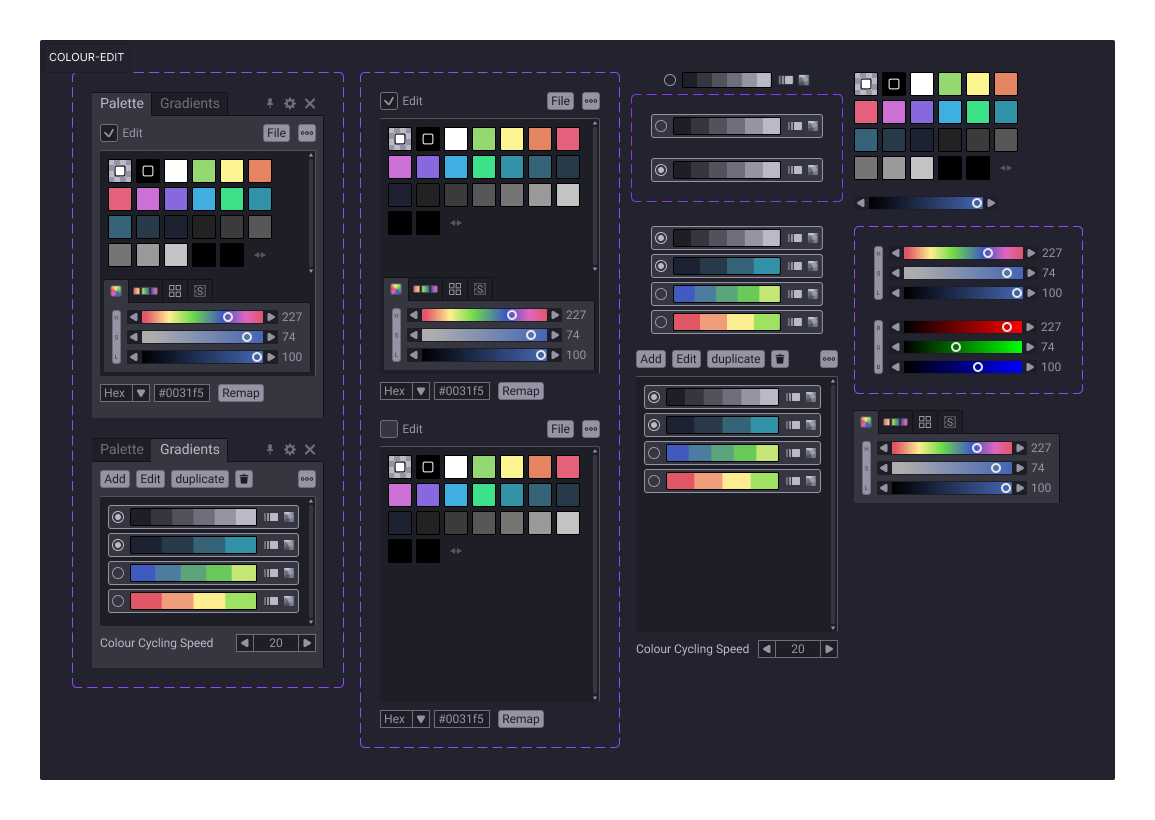
Task: Switch to Gradients tab beside the active Palette tab
Action: coord(190,104)
